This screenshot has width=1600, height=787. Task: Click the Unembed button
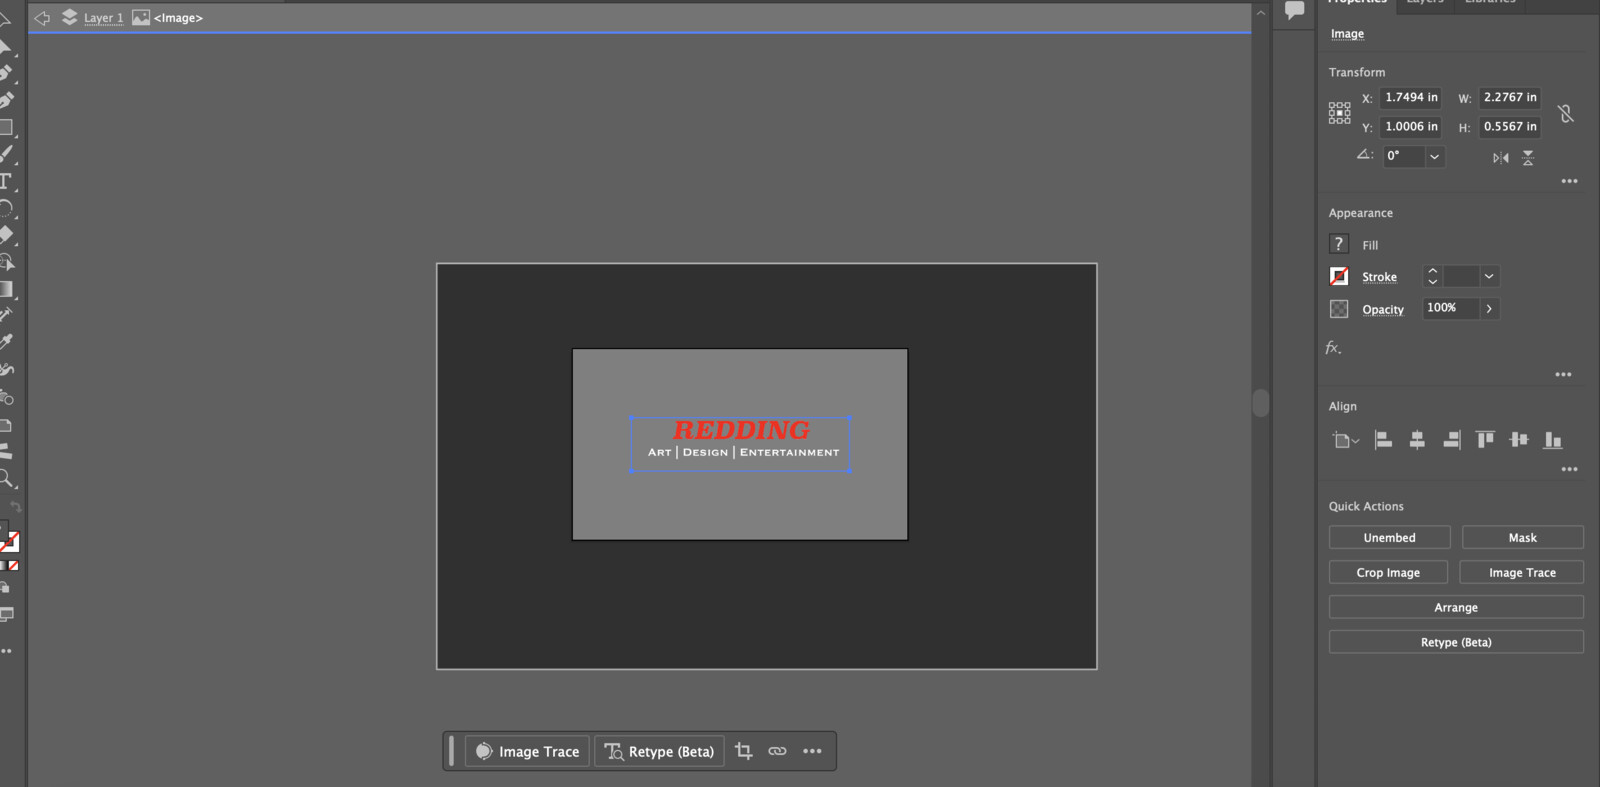[x=1389, y=538]
